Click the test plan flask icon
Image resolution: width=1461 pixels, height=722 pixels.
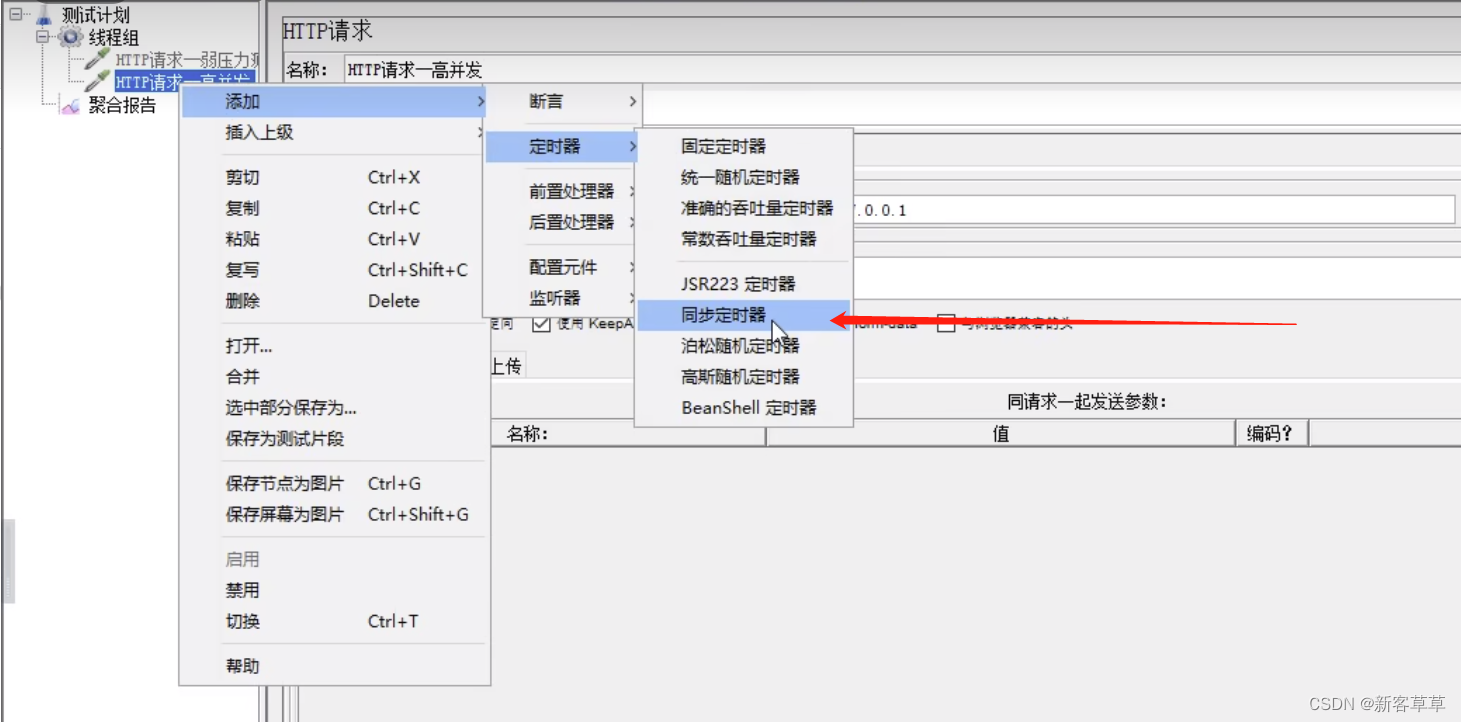(x=42, y=15)
